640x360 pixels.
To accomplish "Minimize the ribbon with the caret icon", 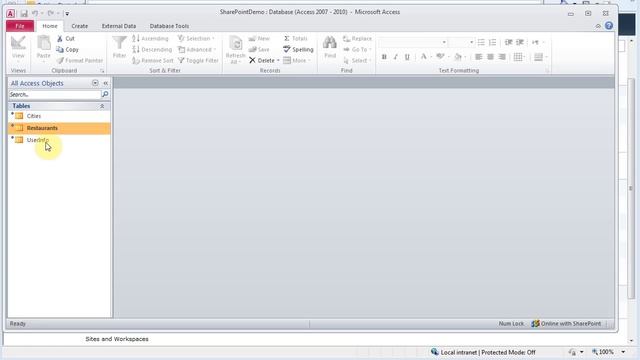I will pos(598,26).
